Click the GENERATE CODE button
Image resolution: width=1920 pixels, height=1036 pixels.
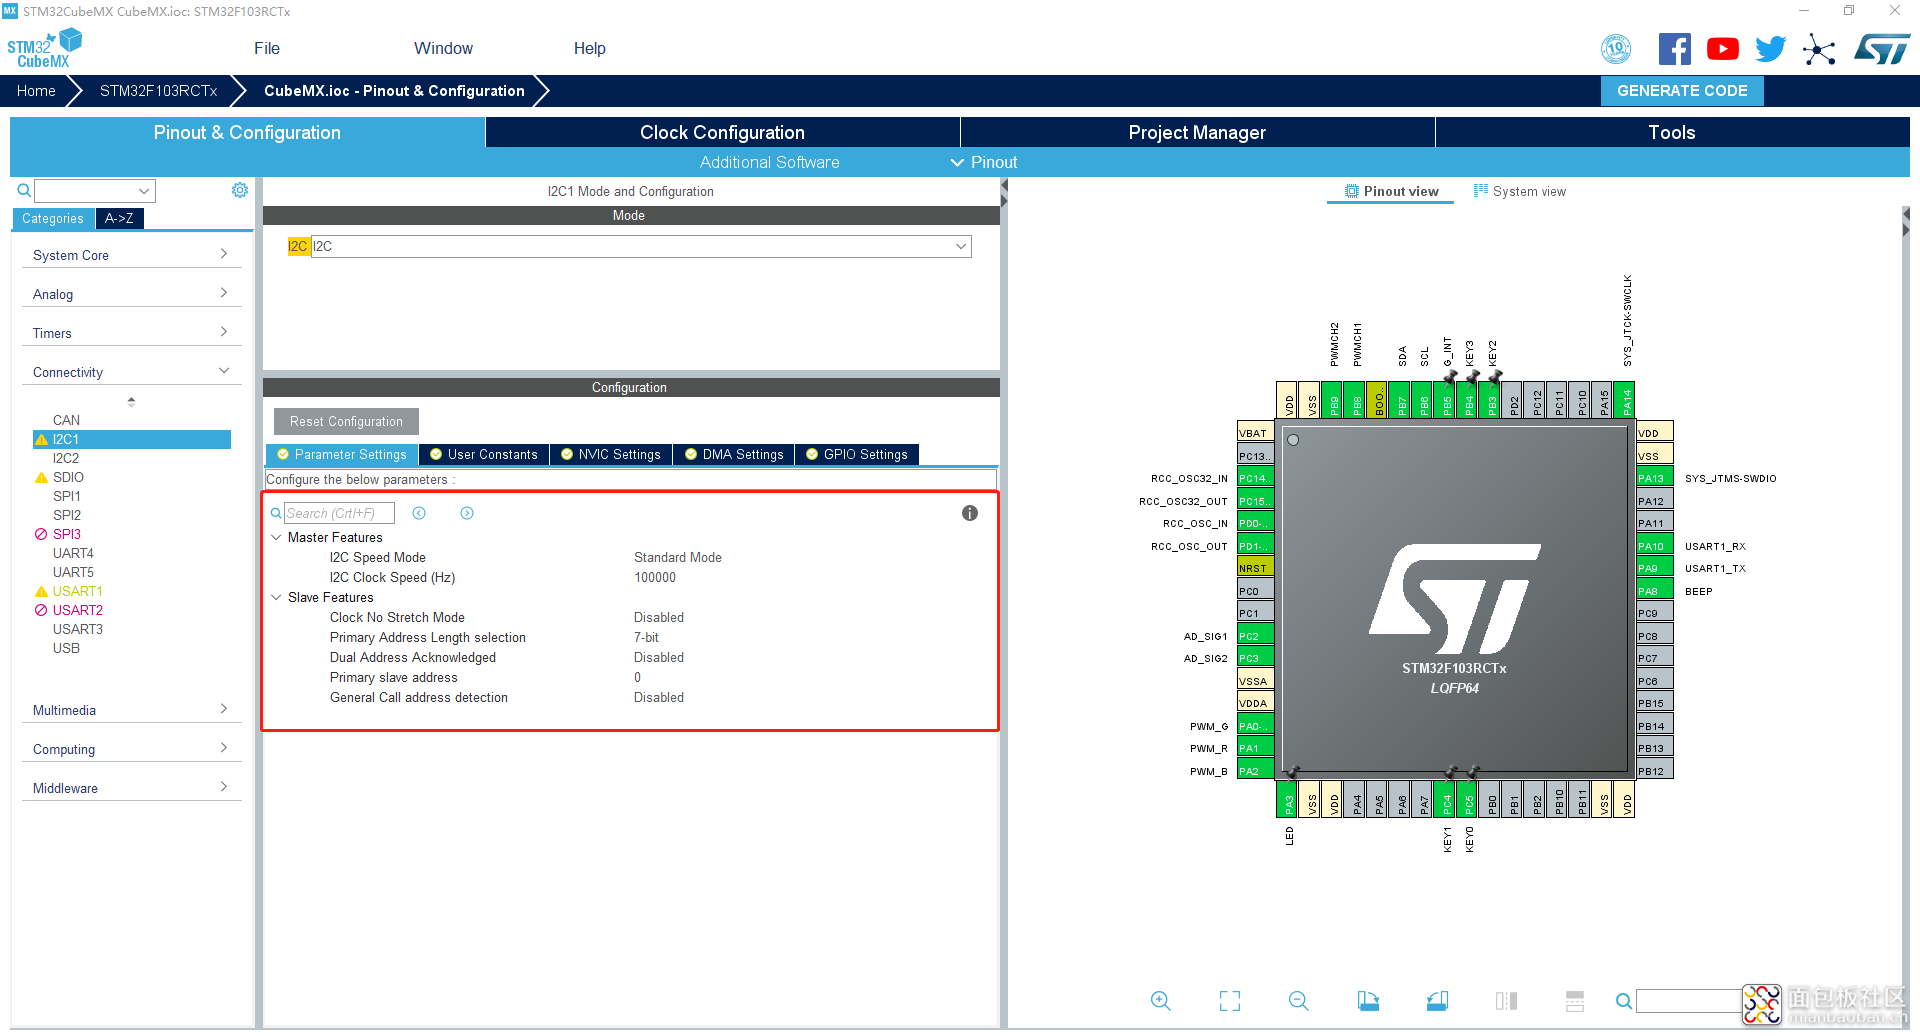[1682, 91]
